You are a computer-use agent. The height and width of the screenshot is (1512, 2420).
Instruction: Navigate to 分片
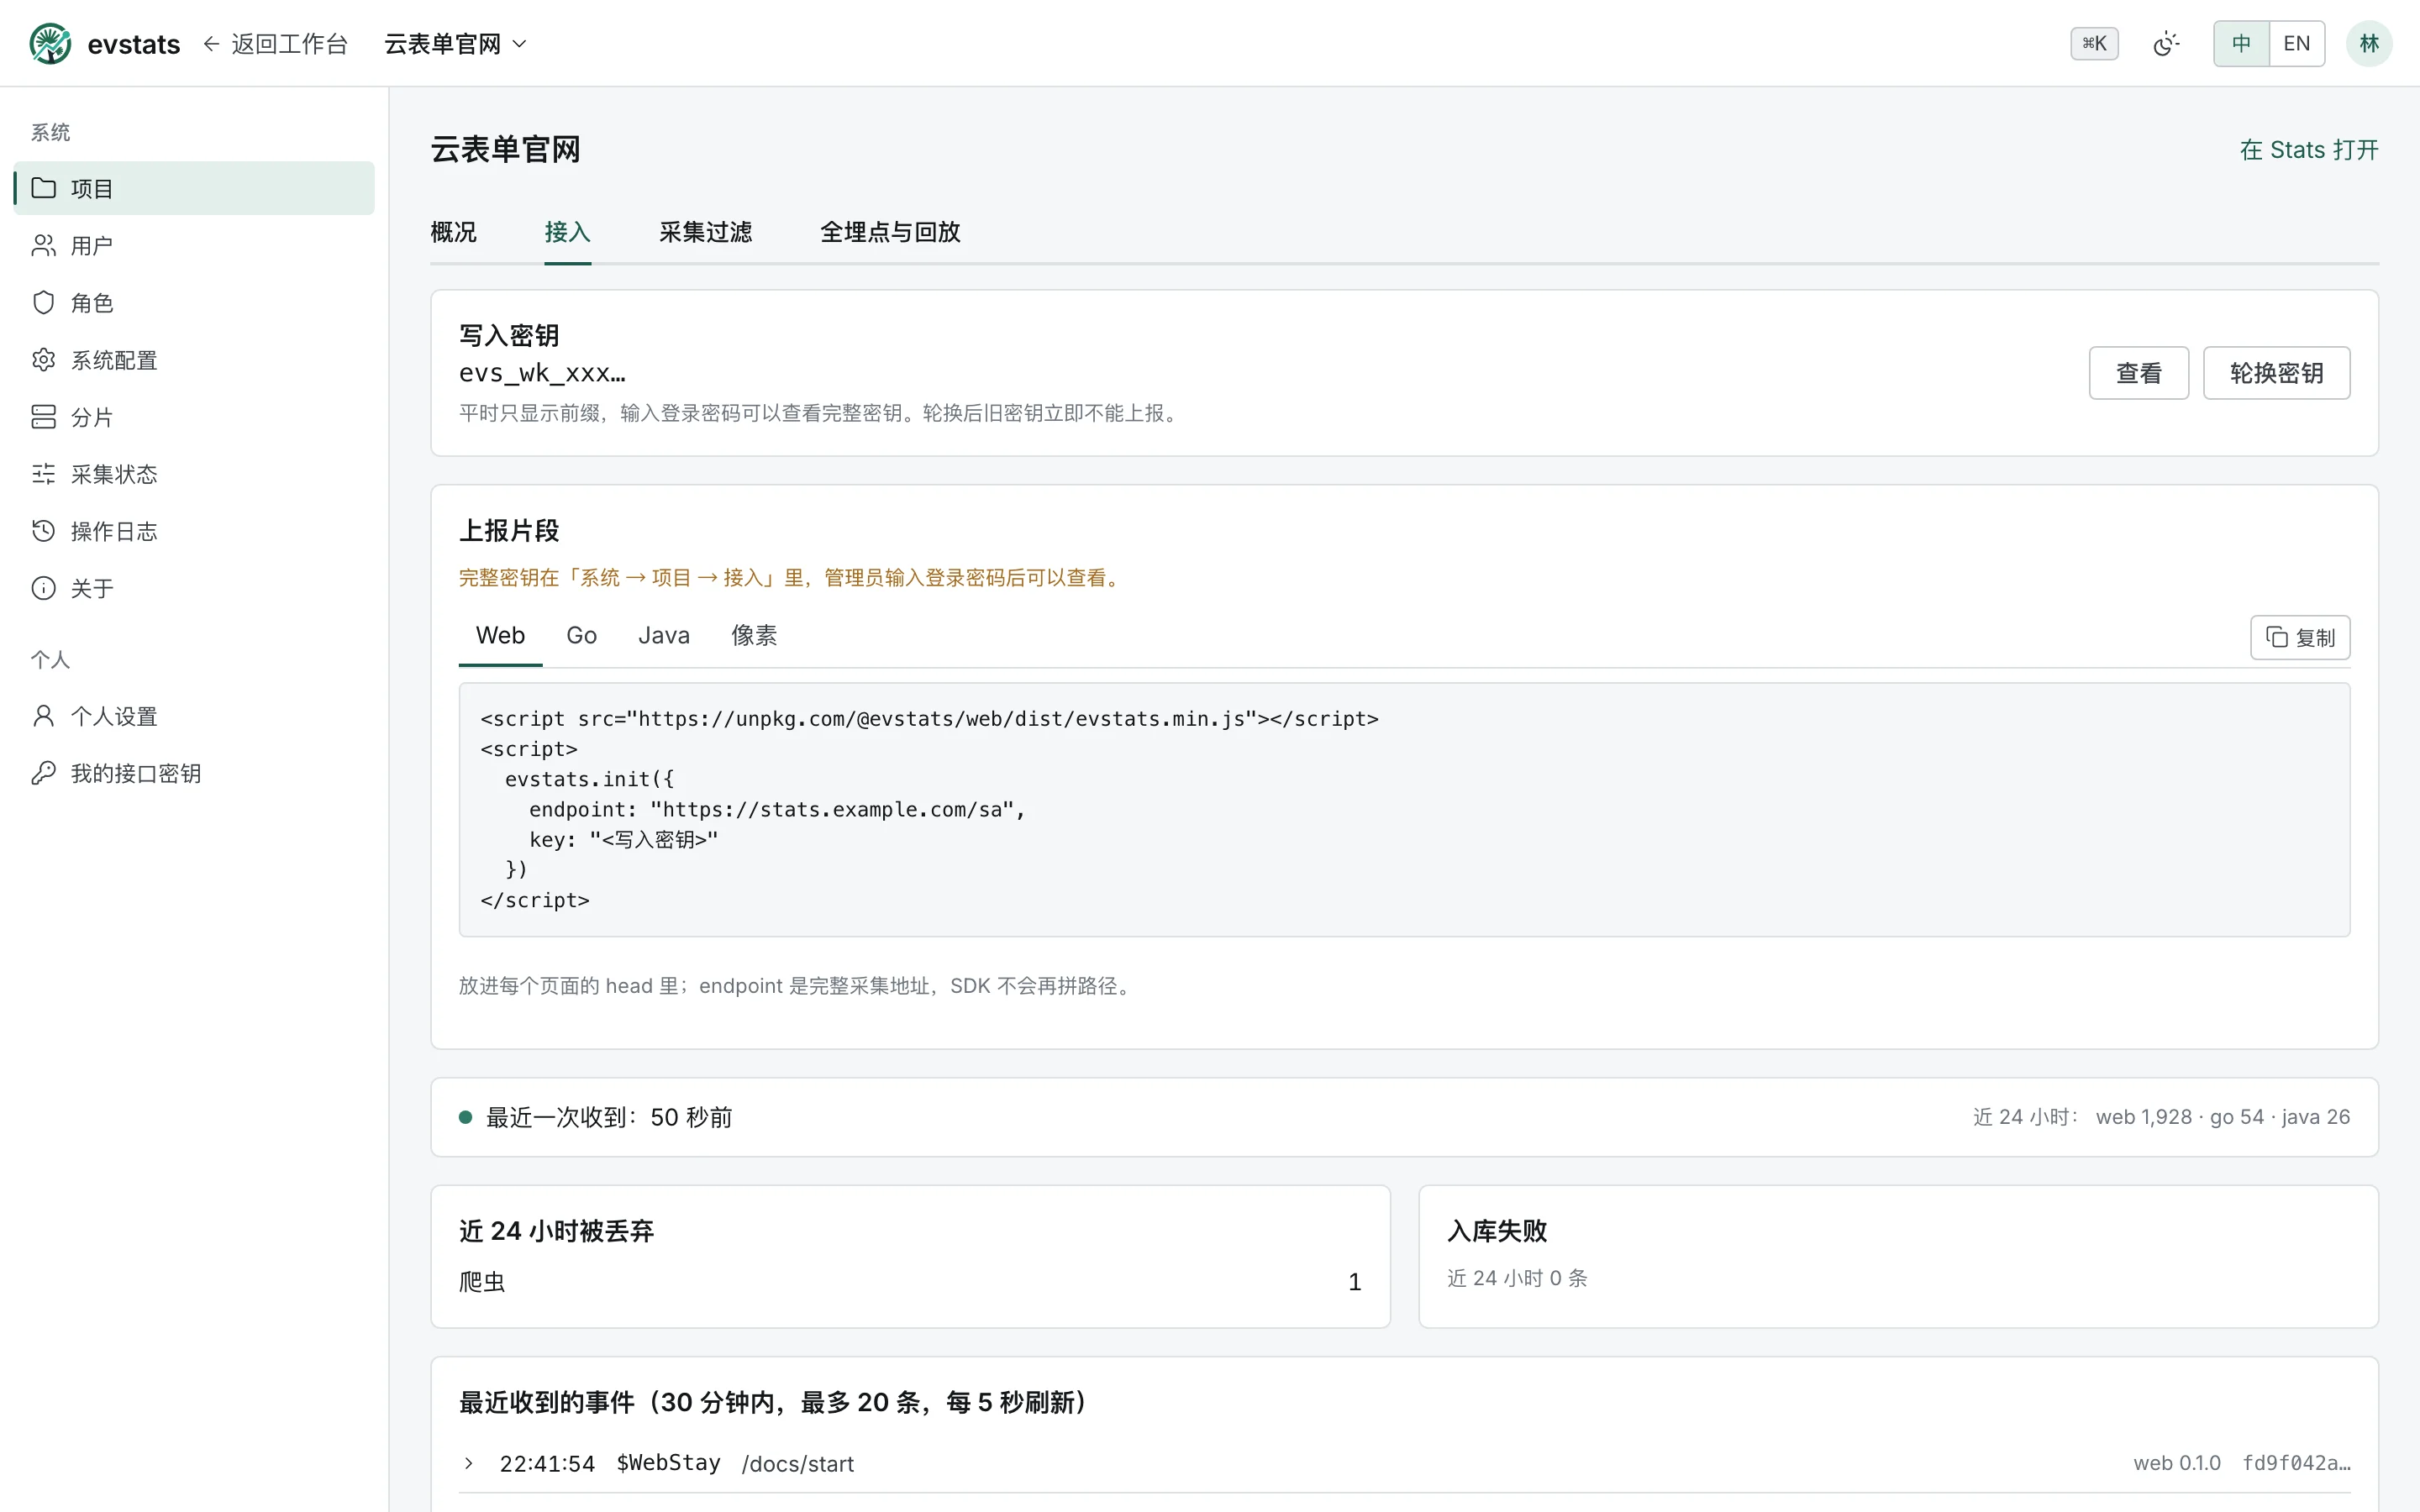(x=194, y=416)
